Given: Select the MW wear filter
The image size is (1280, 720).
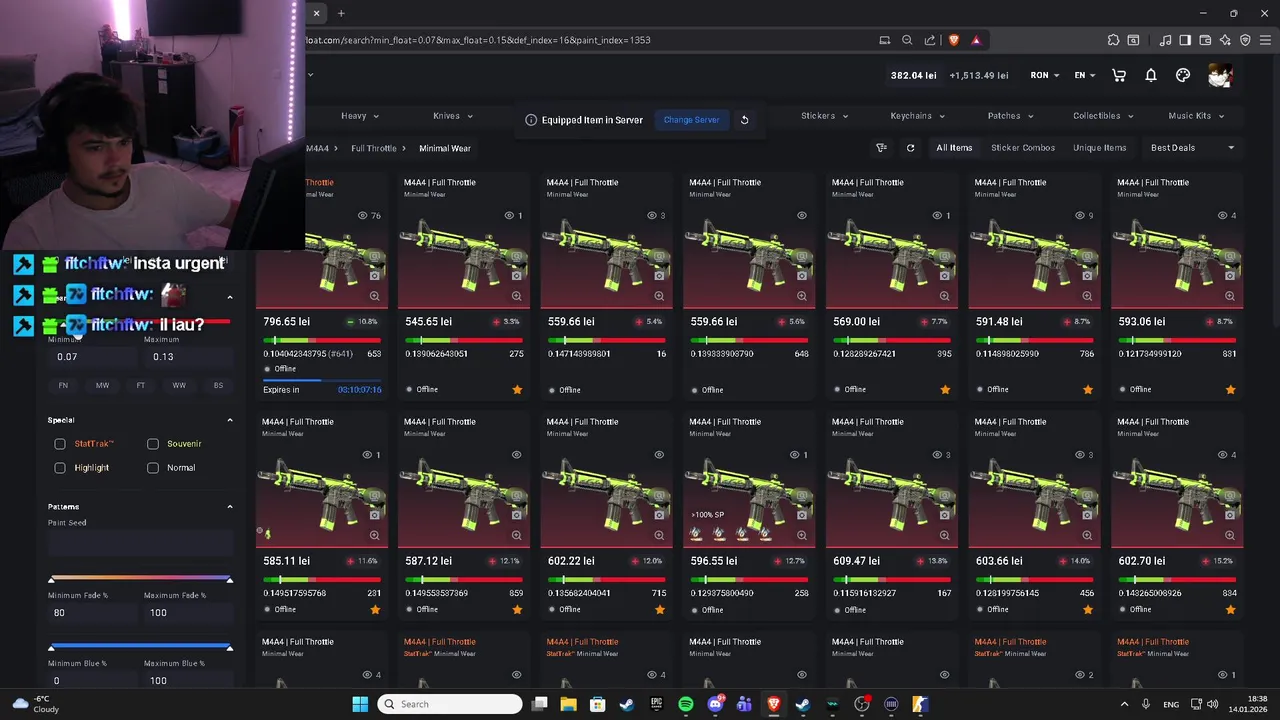Looking at the screenshot, I should 102,385.
